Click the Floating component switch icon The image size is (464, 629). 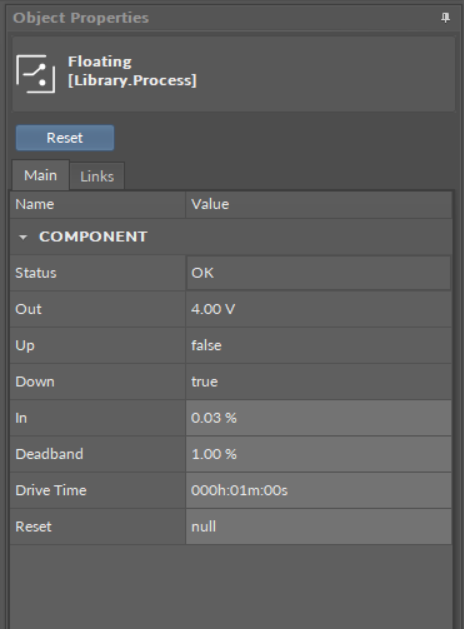(x=36, y=74)
